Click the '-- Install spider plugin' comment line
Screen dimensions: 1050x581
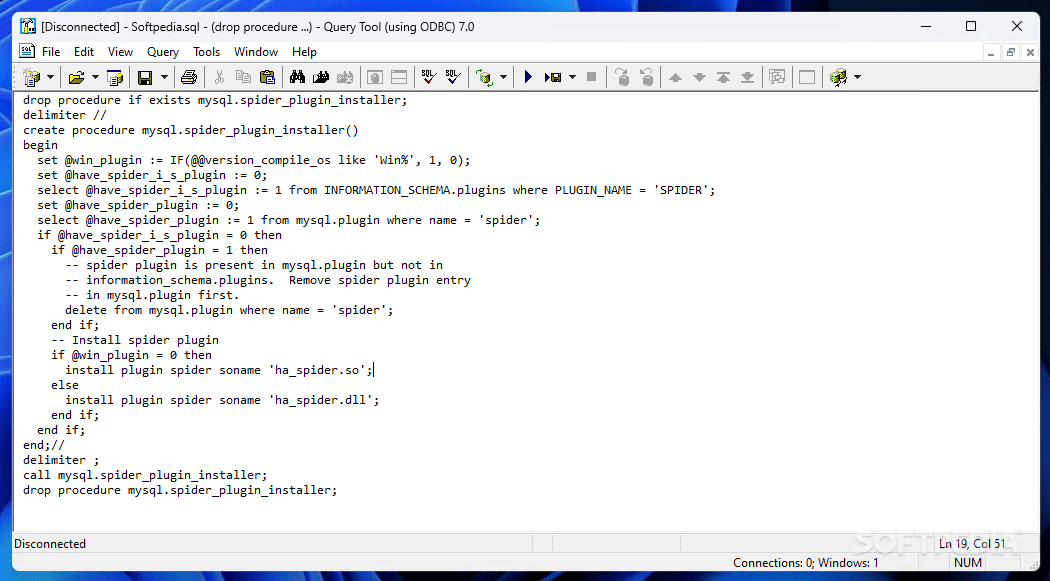click(x=135, y=340)
